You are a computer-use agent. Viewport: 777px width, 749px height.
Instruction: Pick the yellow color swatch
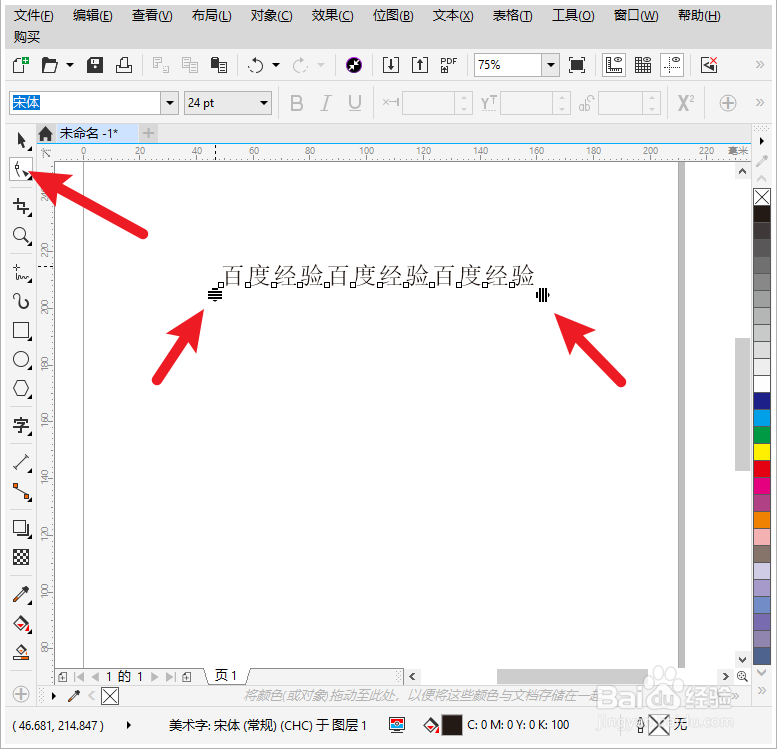click(x=762, y=452)
